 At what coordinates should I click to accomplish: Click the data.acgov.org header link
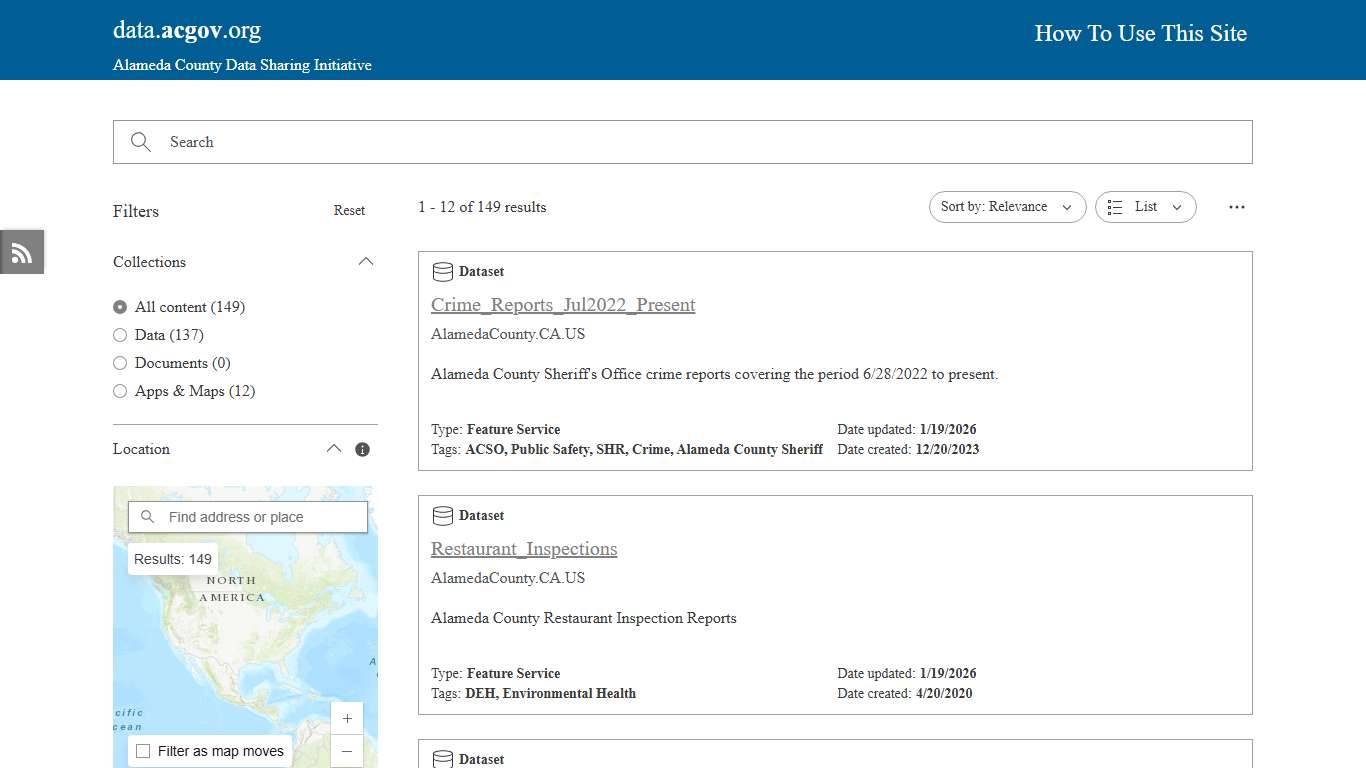[186, 29]
